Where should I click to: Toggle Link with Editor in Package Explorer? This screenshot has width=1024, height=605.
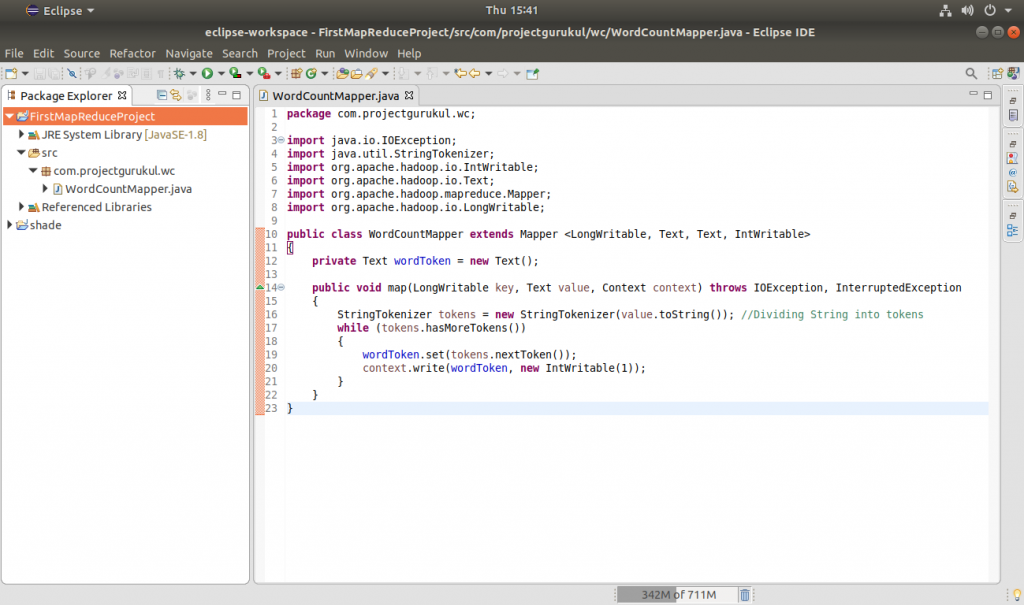(x=176, y=95)
